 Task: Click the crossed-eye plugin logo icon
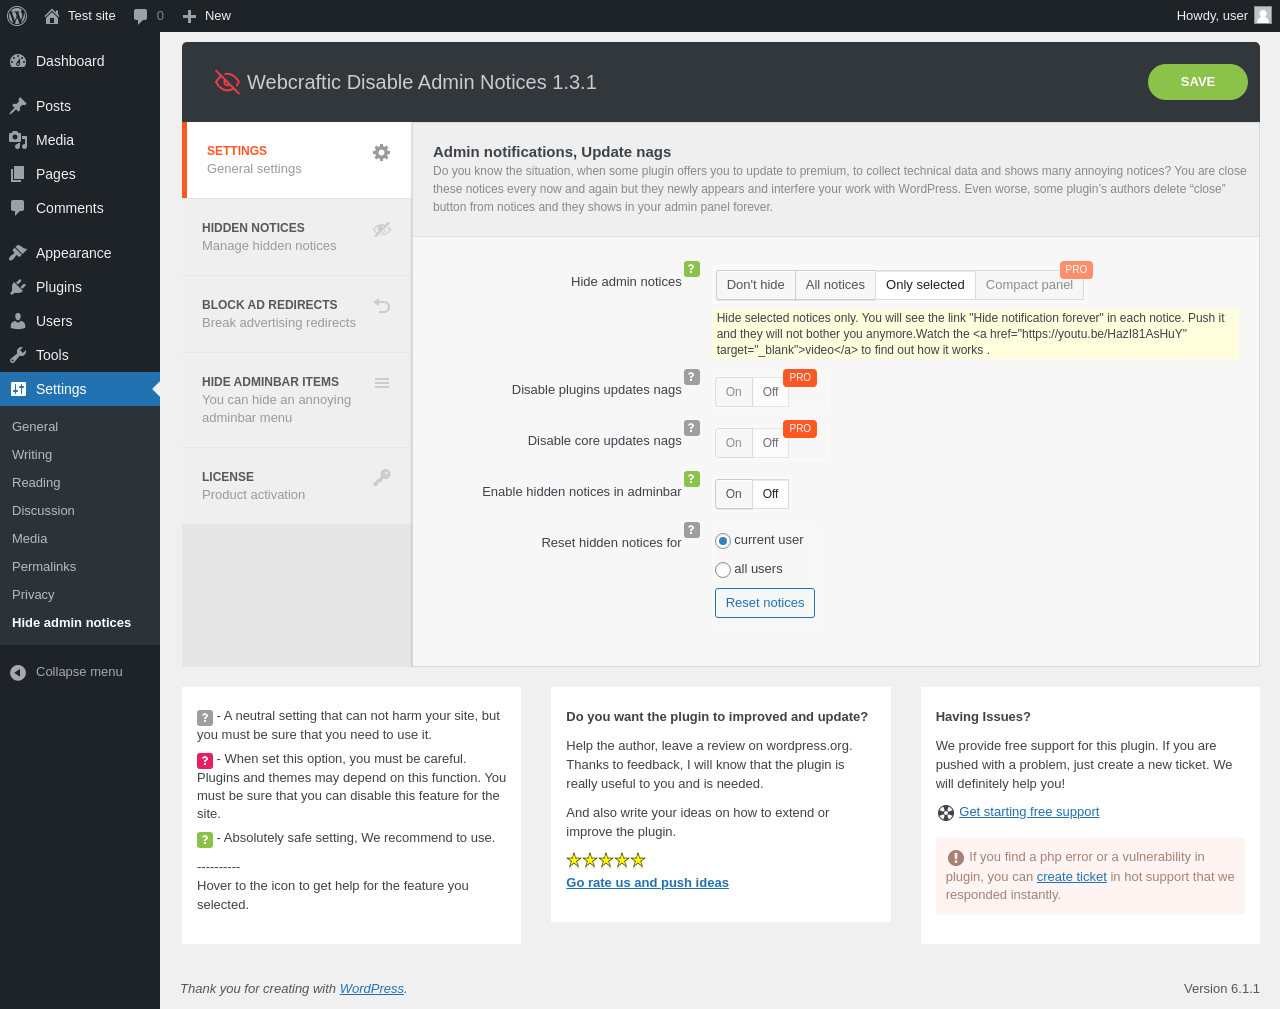(227, 82)
